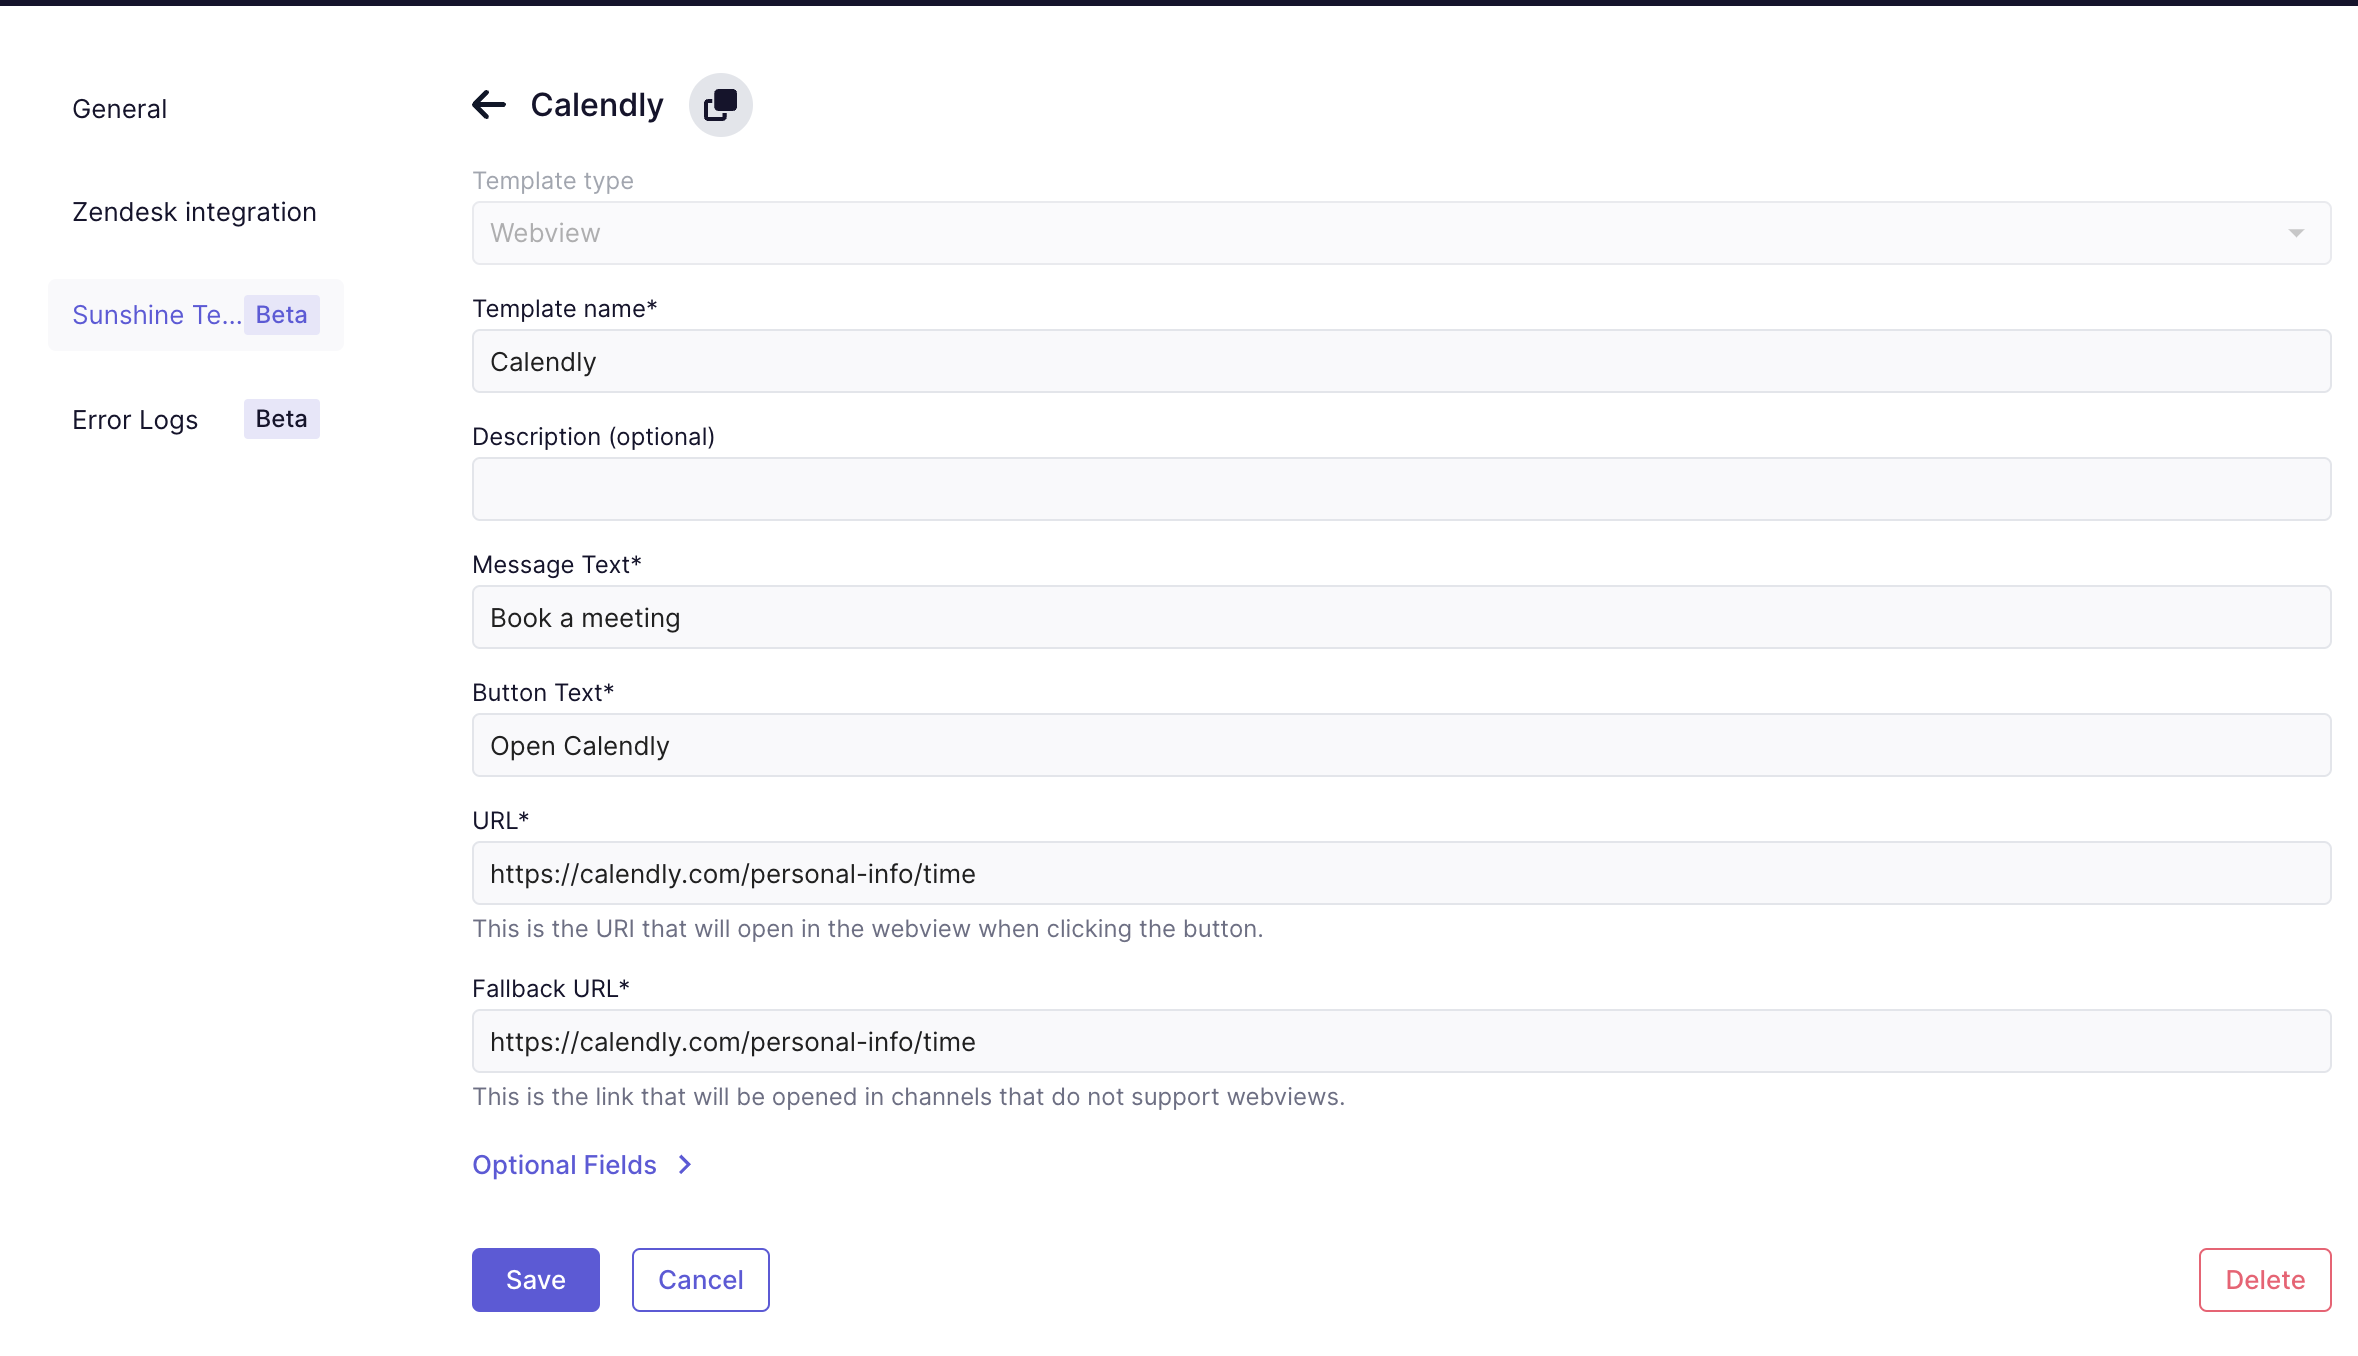The image size is (2358, 1356).
Task: Open the Template type Webview dropdown
Action: [1401, 233]
